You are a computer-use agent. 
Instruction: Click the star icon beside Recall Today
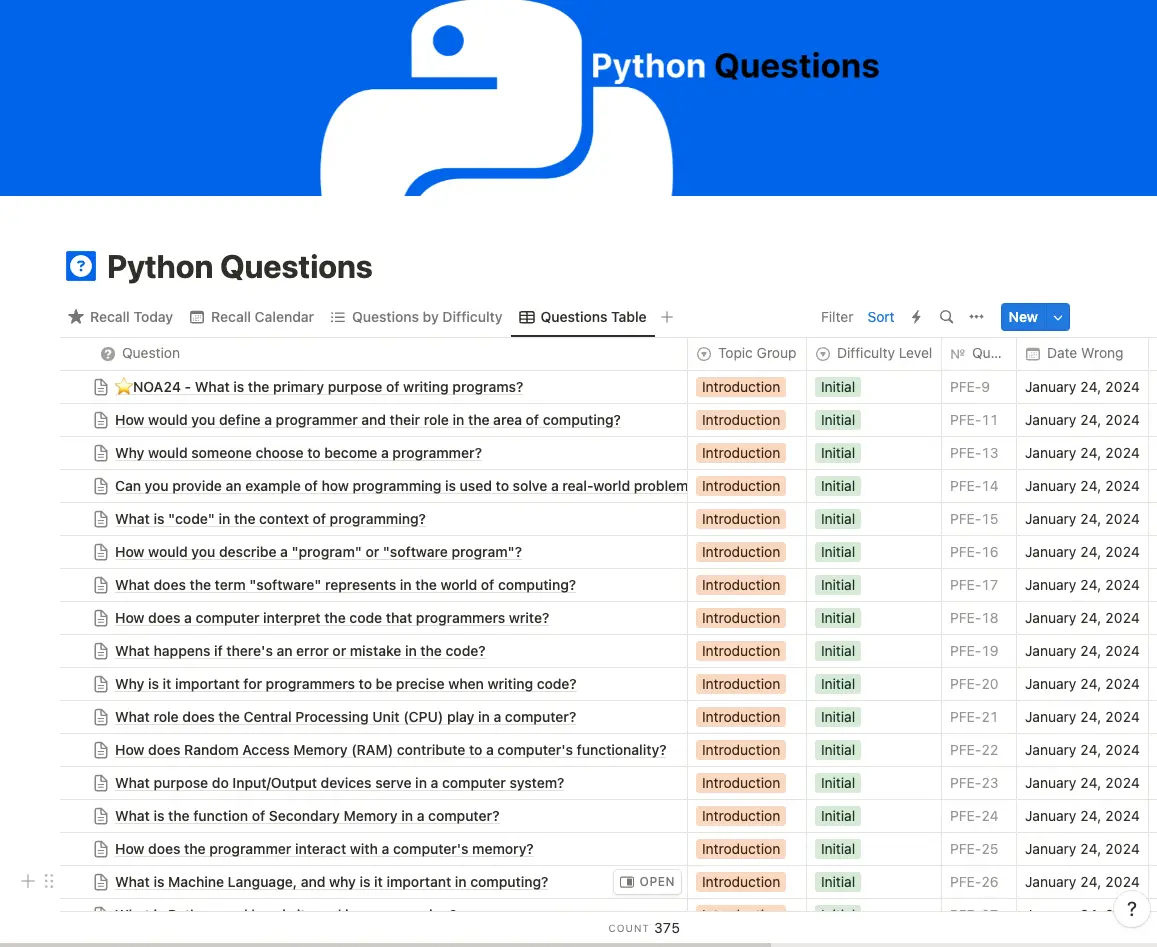point(76,317)
